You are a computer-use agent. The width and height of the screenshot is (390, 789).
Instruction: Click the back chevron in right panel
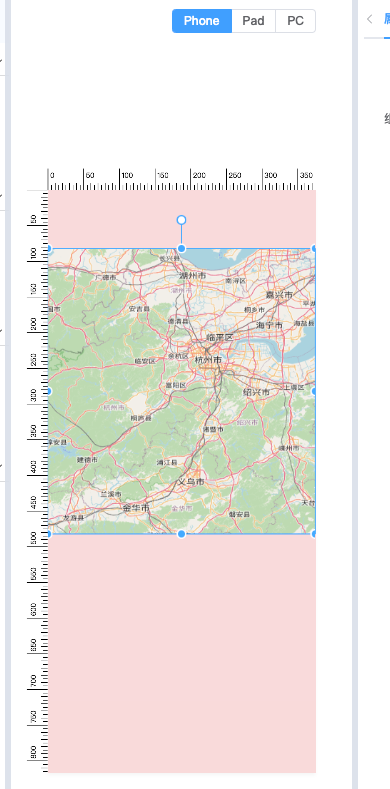coord(370,19)
